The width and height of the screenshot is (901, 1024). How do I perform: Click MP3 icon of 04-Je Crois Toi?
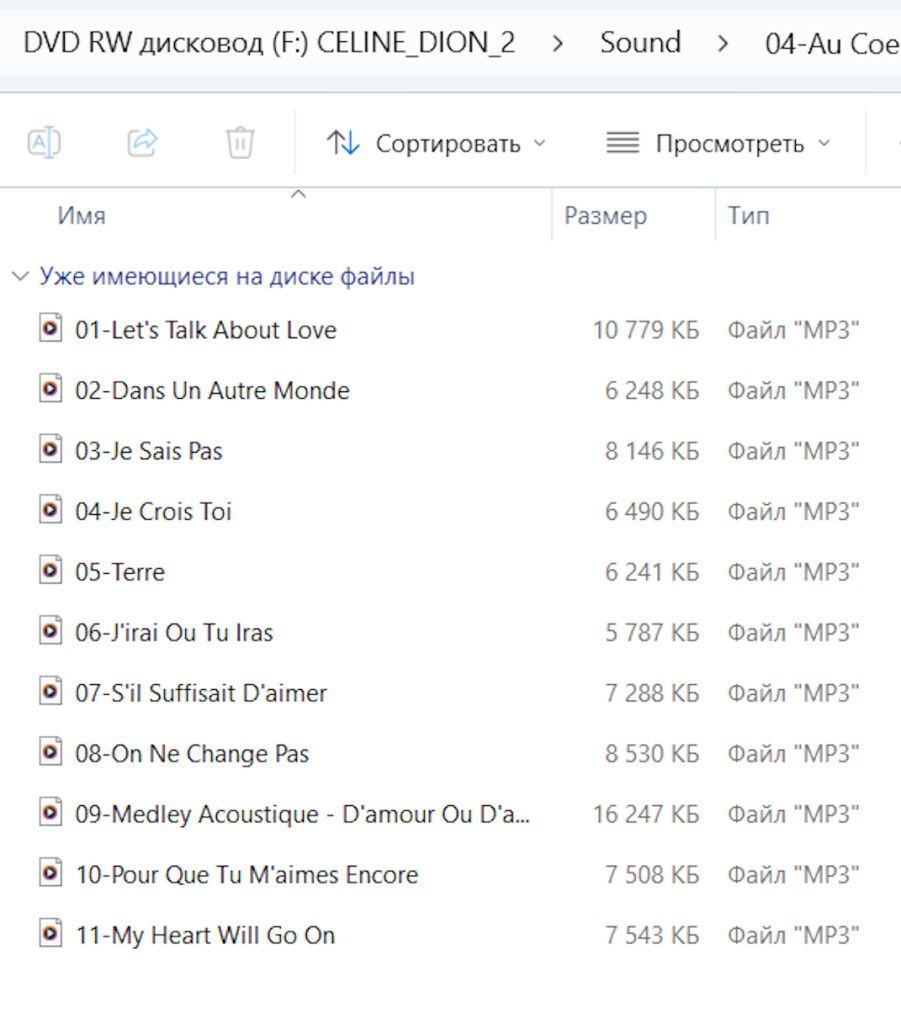[x=50, y=510]
